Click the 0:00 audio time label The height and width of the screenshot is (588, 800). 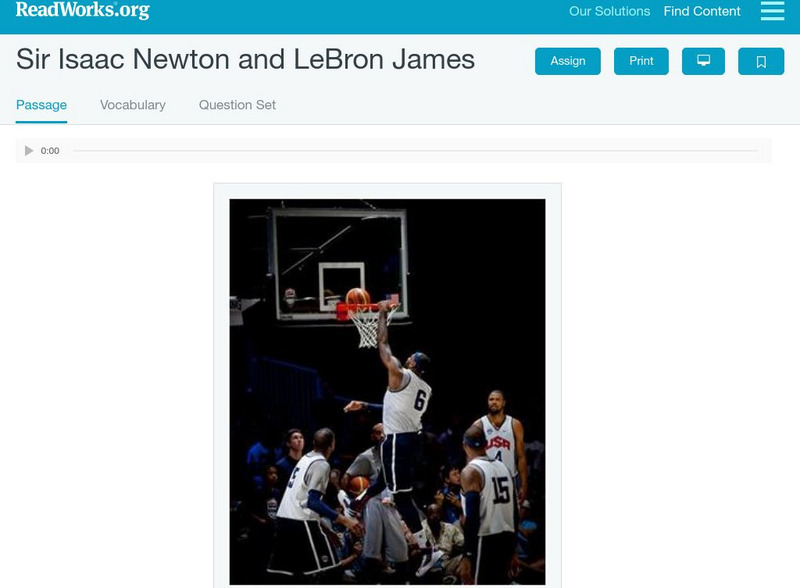50,151
